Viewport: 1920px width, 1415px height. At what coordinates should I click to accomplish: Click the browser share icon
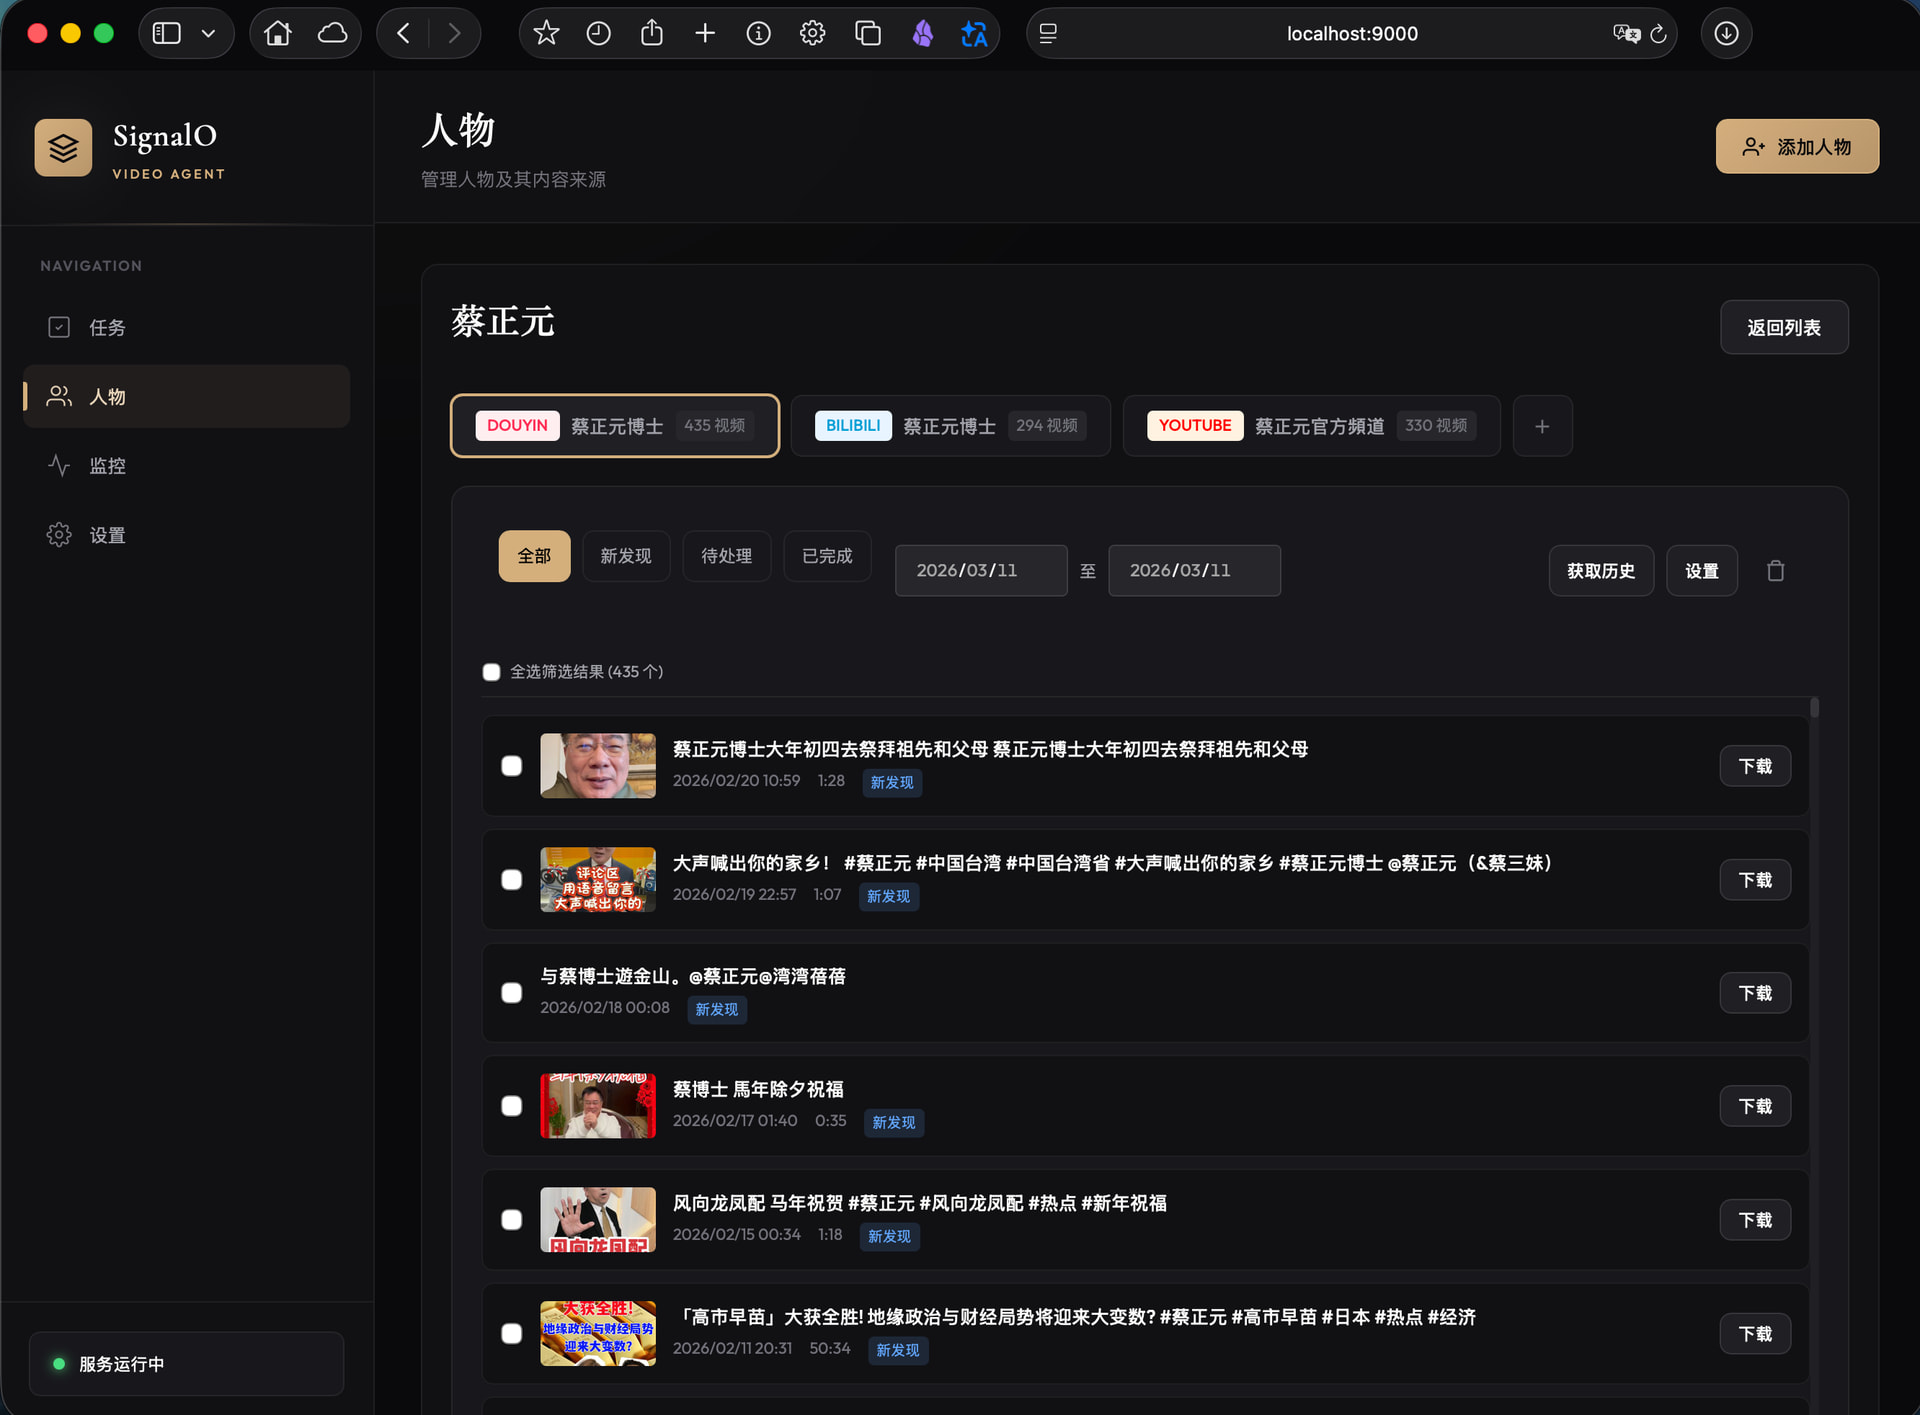coord(651,34)
